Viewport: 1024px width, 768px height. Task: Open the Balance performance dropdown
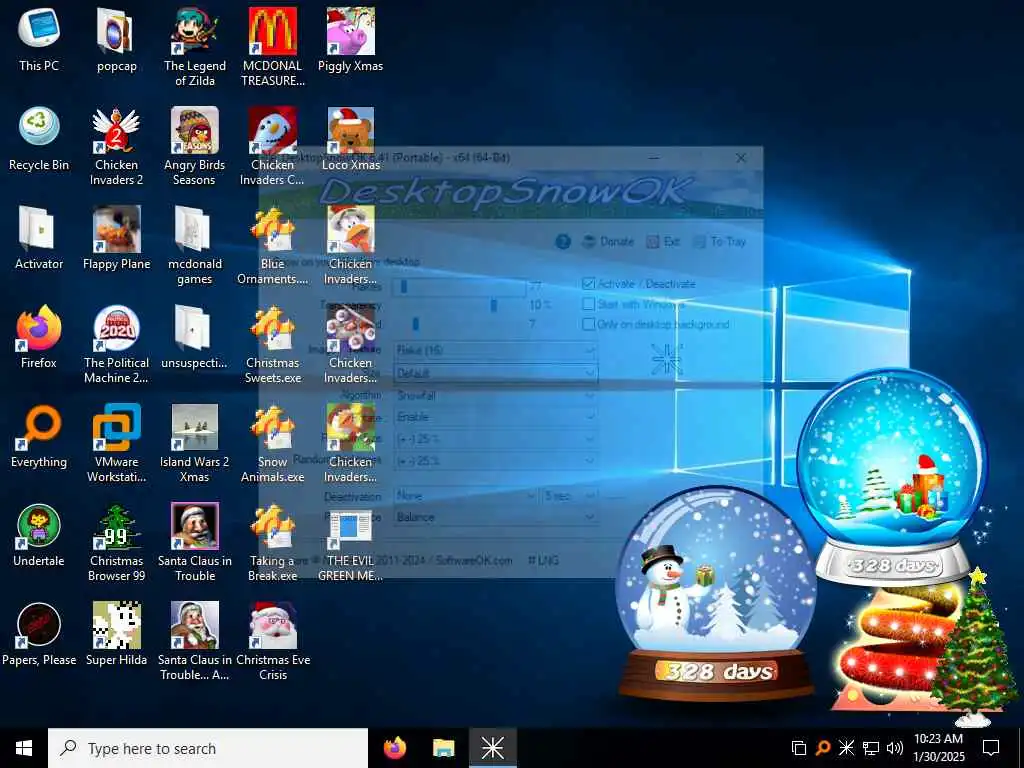496,517
